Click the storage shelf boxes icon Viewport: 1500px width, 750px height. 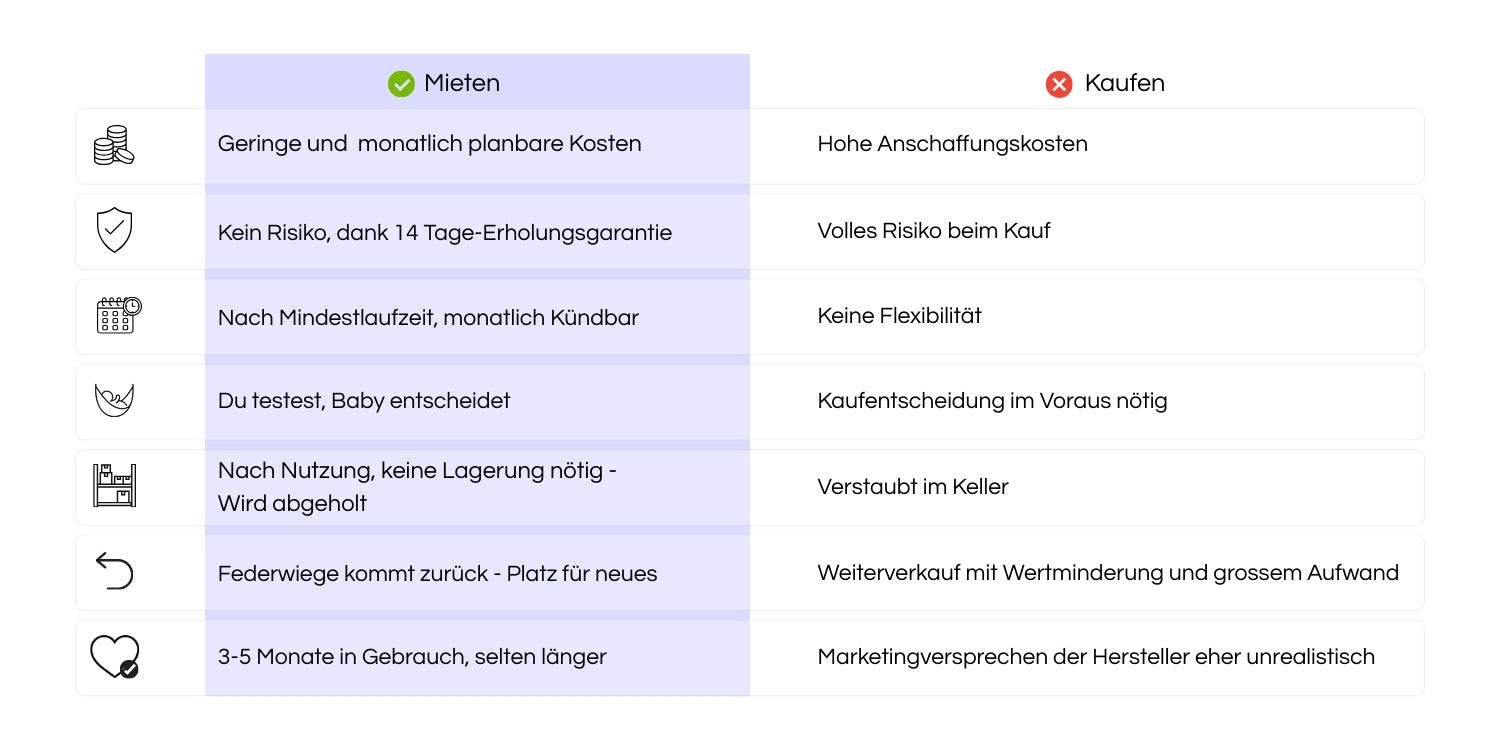coord(114,485)
